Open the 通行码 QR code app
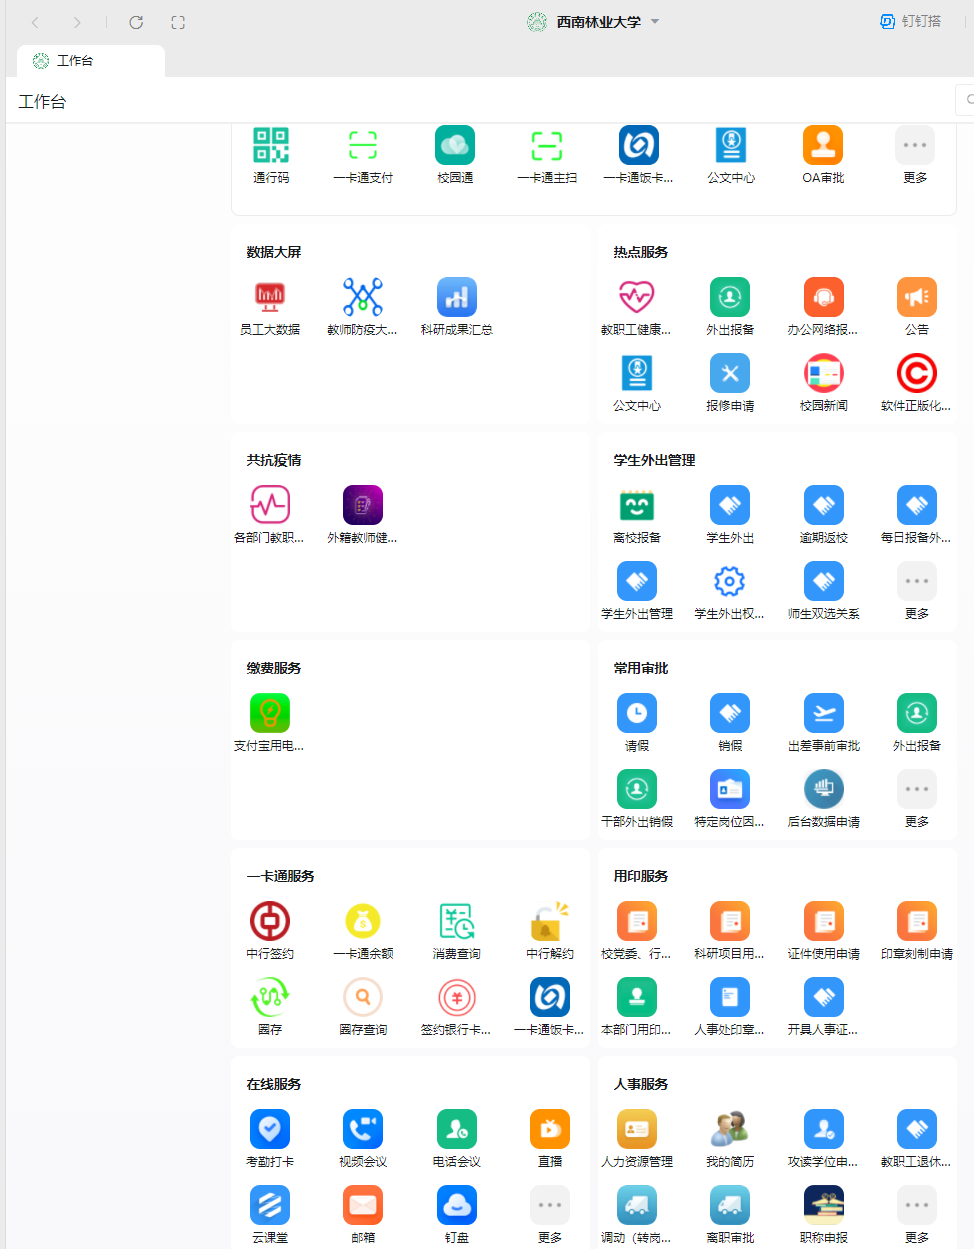This screenshot has width=974, height=1249. (270, 146)
